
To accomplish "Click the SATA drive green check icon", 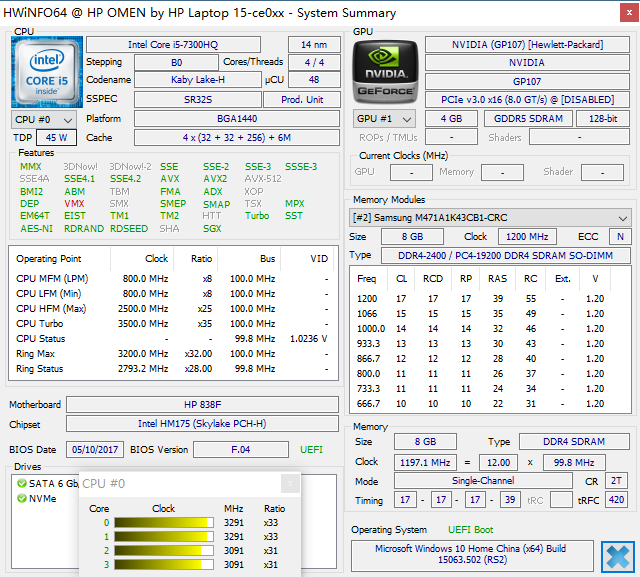I will pos(21,483).
